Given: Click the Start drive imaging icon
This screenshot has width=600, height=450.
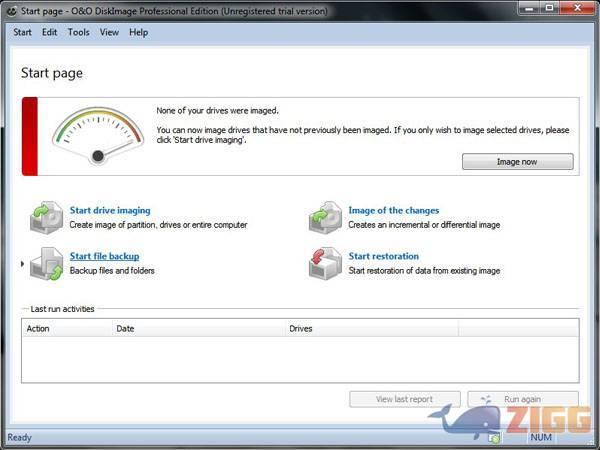Looking at the screenshot, I should coord(47,217).
